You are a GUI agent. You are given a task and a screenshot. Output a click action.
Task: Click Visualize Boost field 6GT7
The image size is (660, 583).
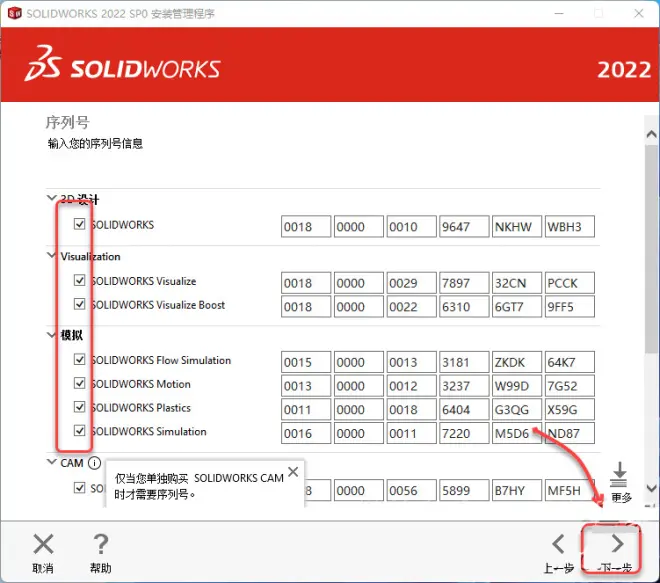pyautogui.click(x=517, y=306)
